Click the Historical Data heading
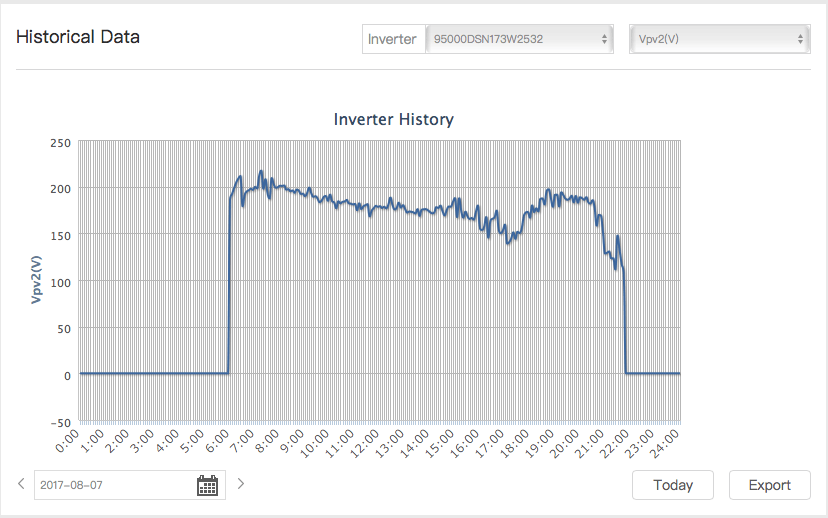The image size is (828, 518). coord(78,37)
